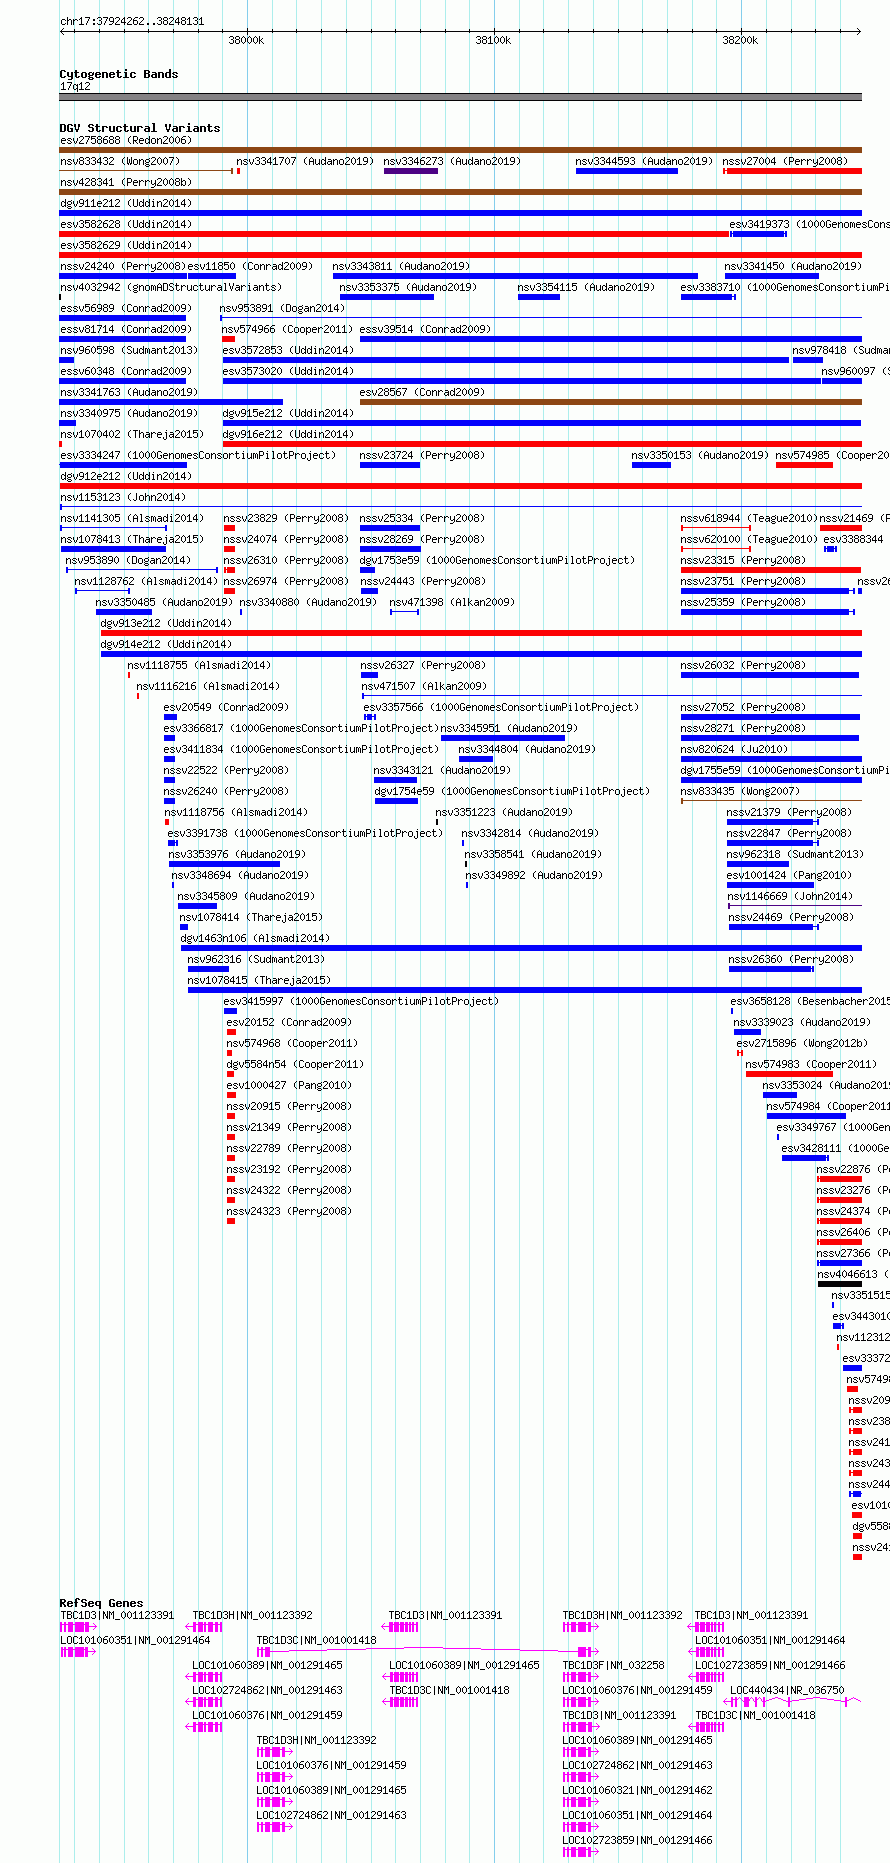Open variant nsv3344593 (Audano2019)
Viewport: 890px width, 1863px height.
644,161
